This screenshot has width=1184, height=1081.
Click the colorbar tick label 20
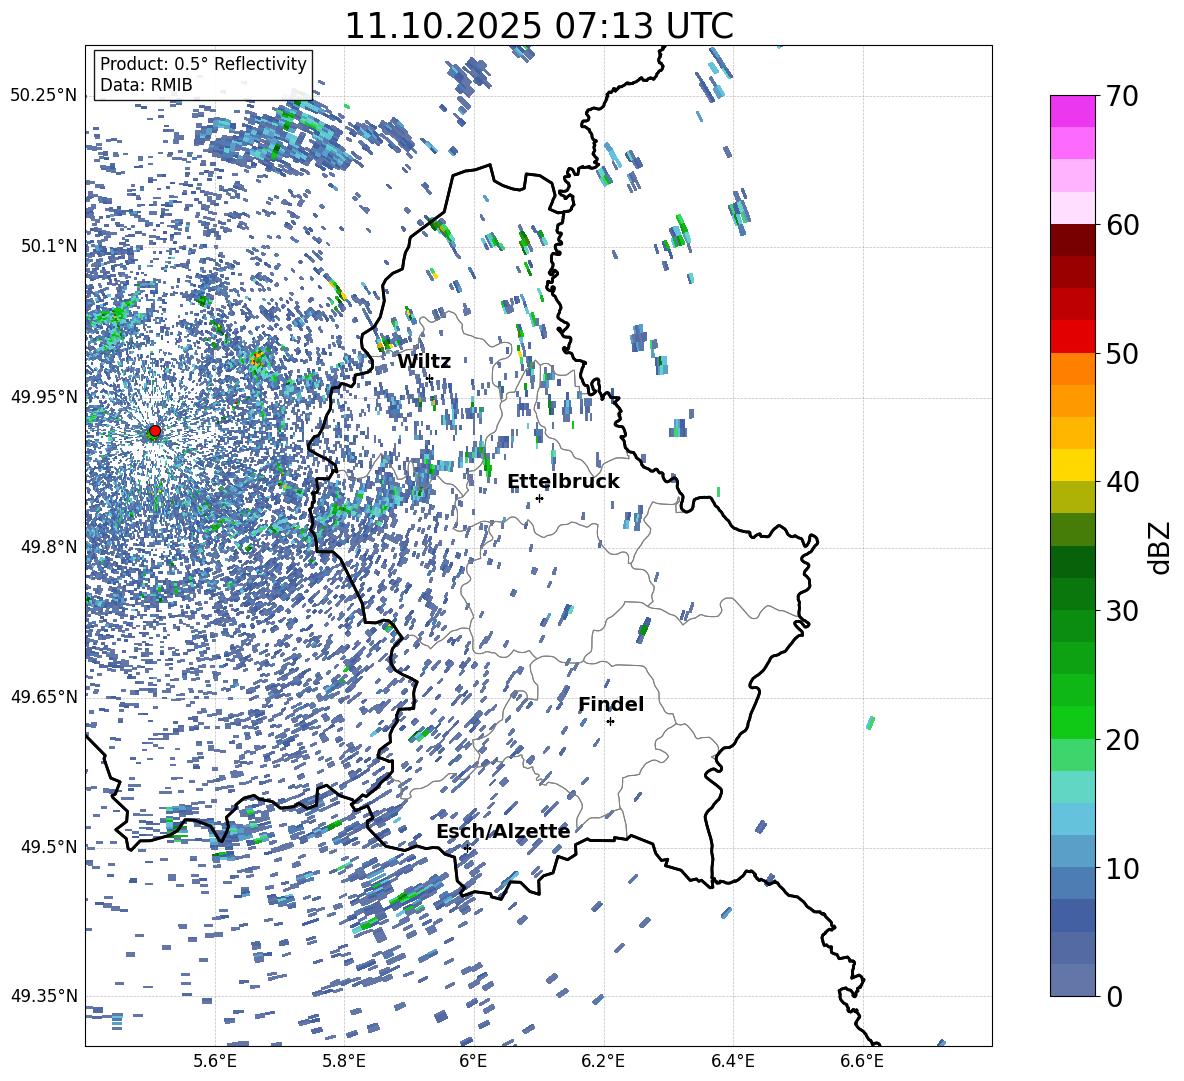pos(1123,740)
